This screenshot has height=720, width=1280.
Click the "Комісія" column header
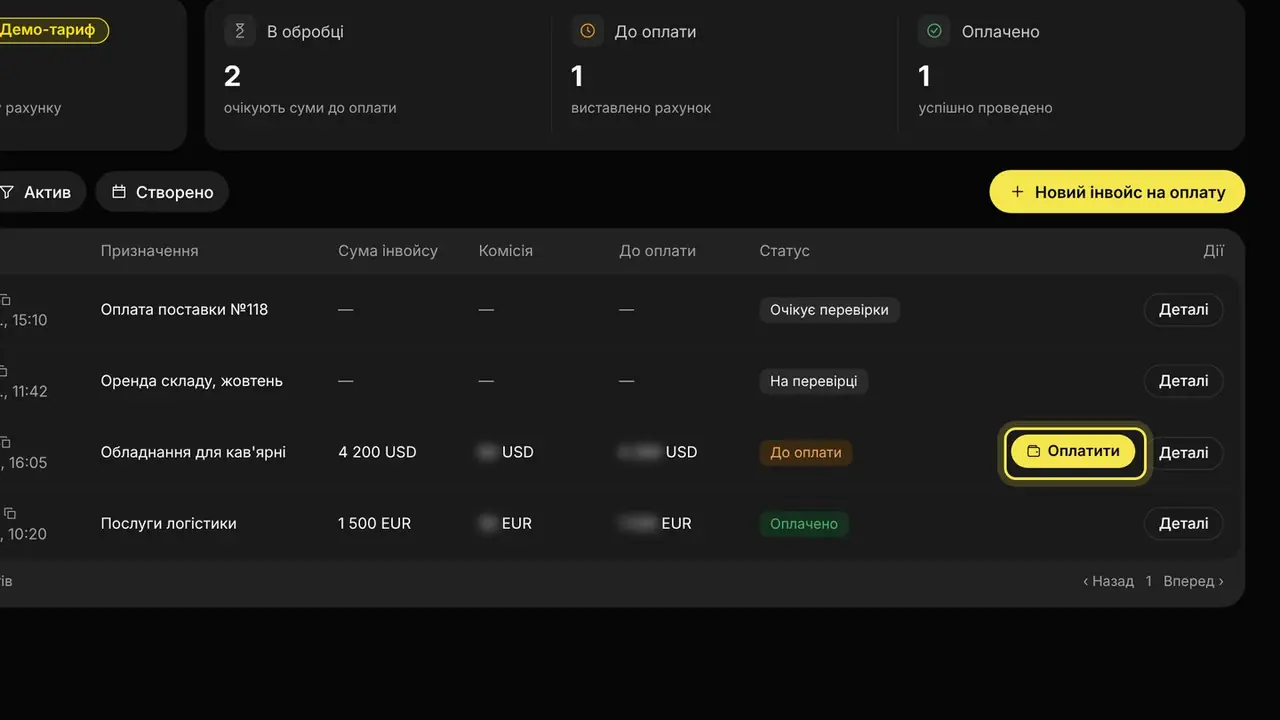click(x=506, y=251)
